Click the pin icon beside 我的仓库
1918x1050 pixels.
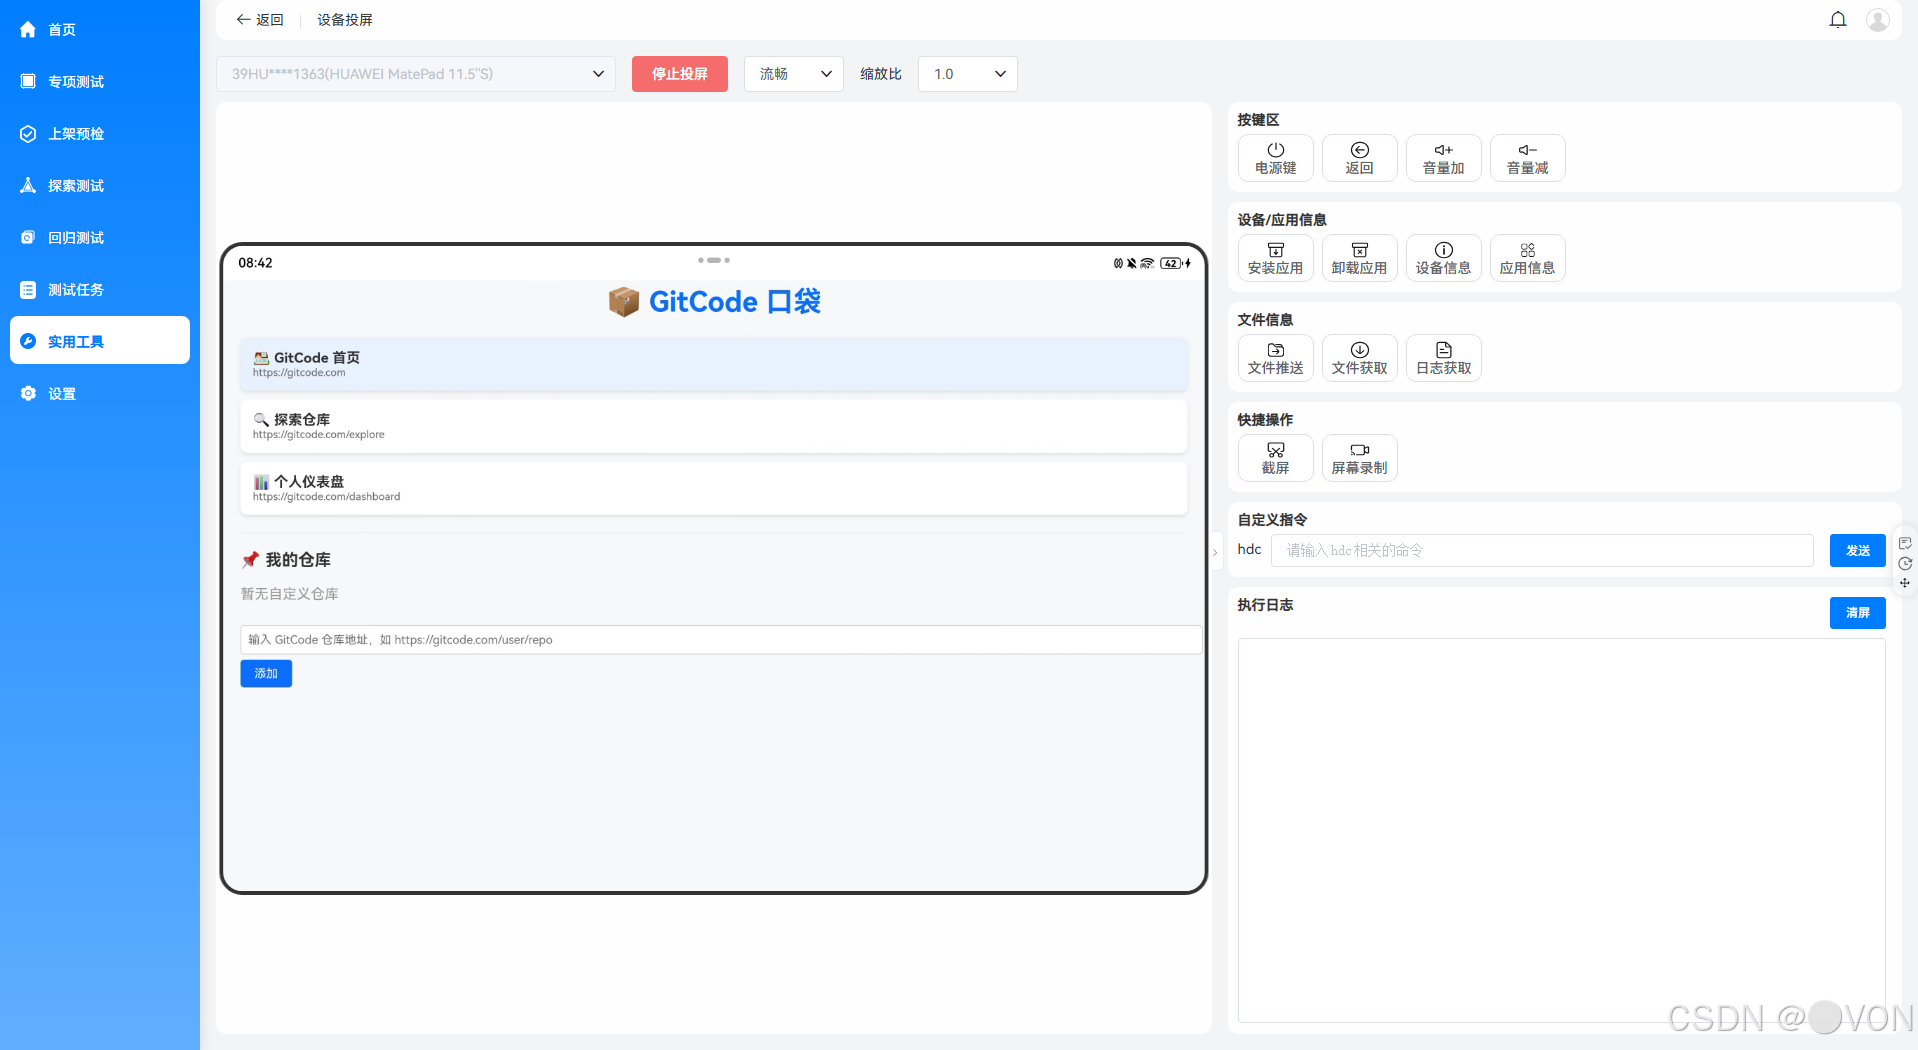point(250,560)
